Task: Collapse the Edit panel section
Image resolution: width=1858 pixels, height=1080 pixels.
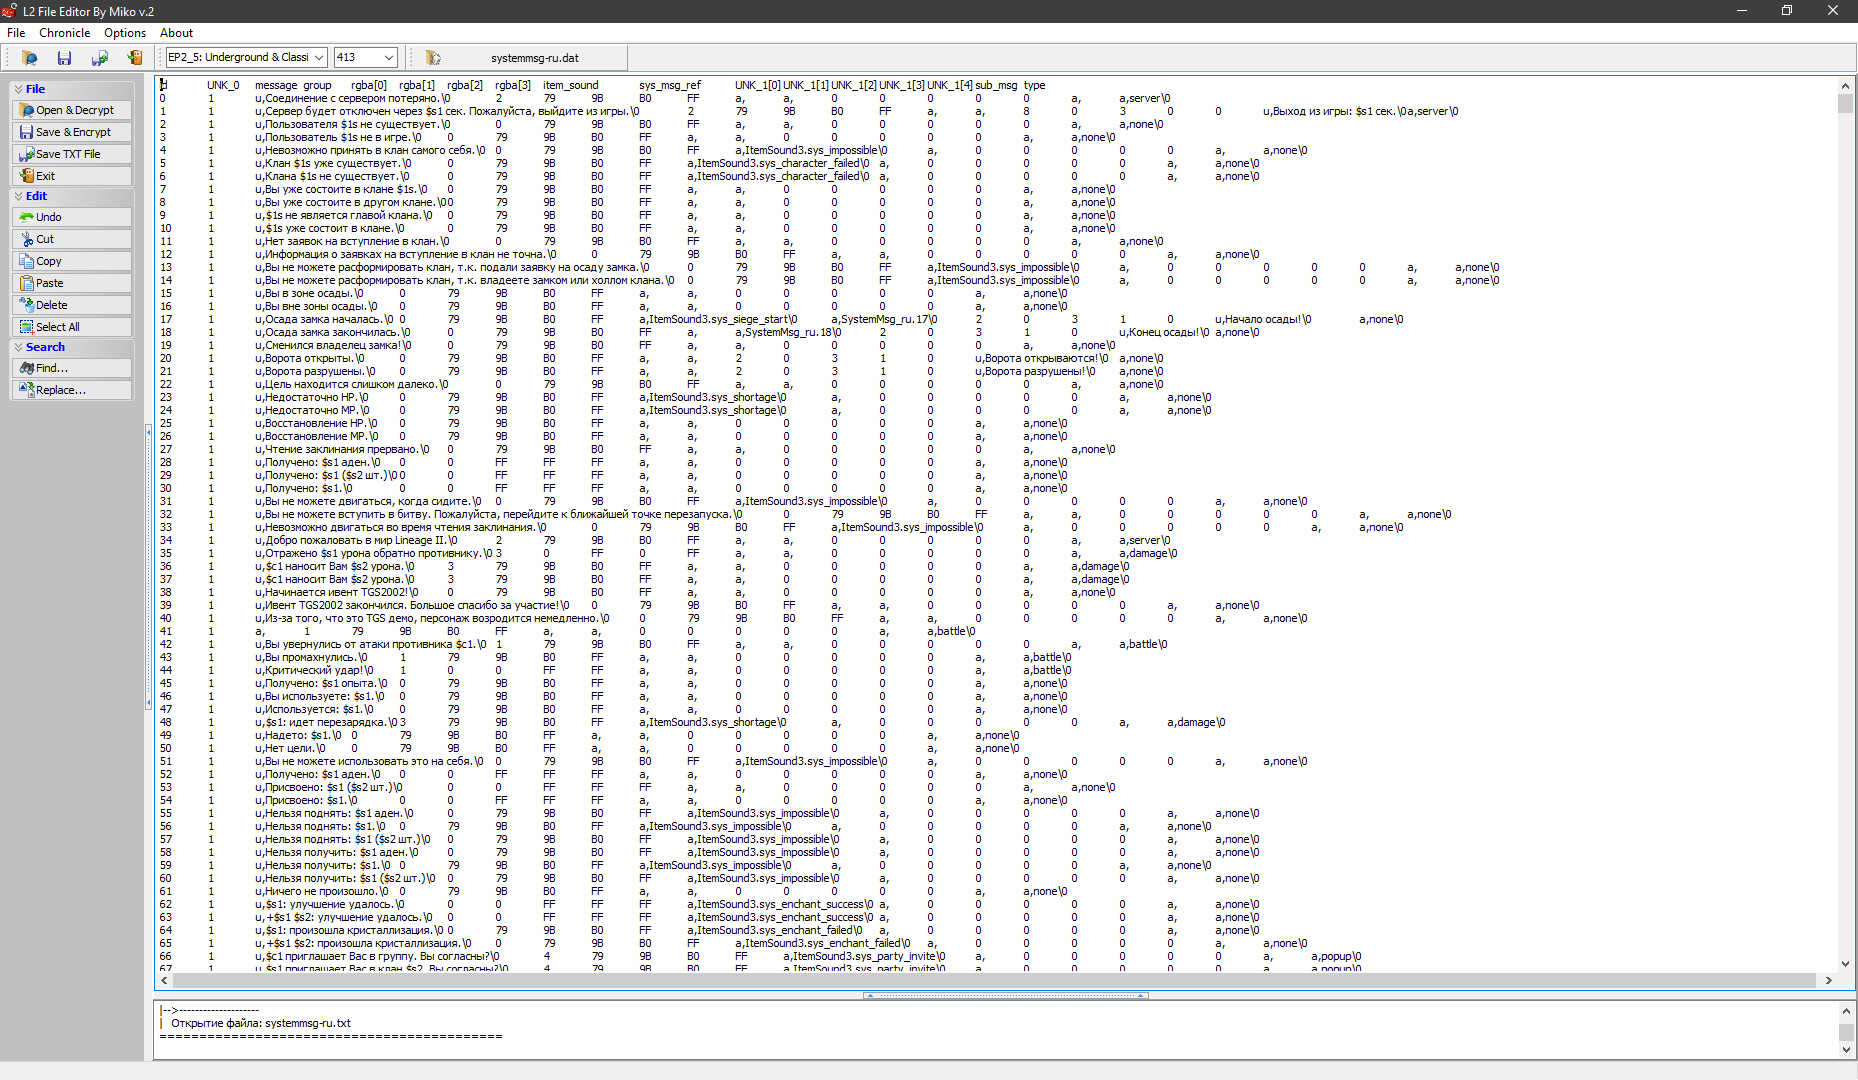Action: tap(18, 196)
